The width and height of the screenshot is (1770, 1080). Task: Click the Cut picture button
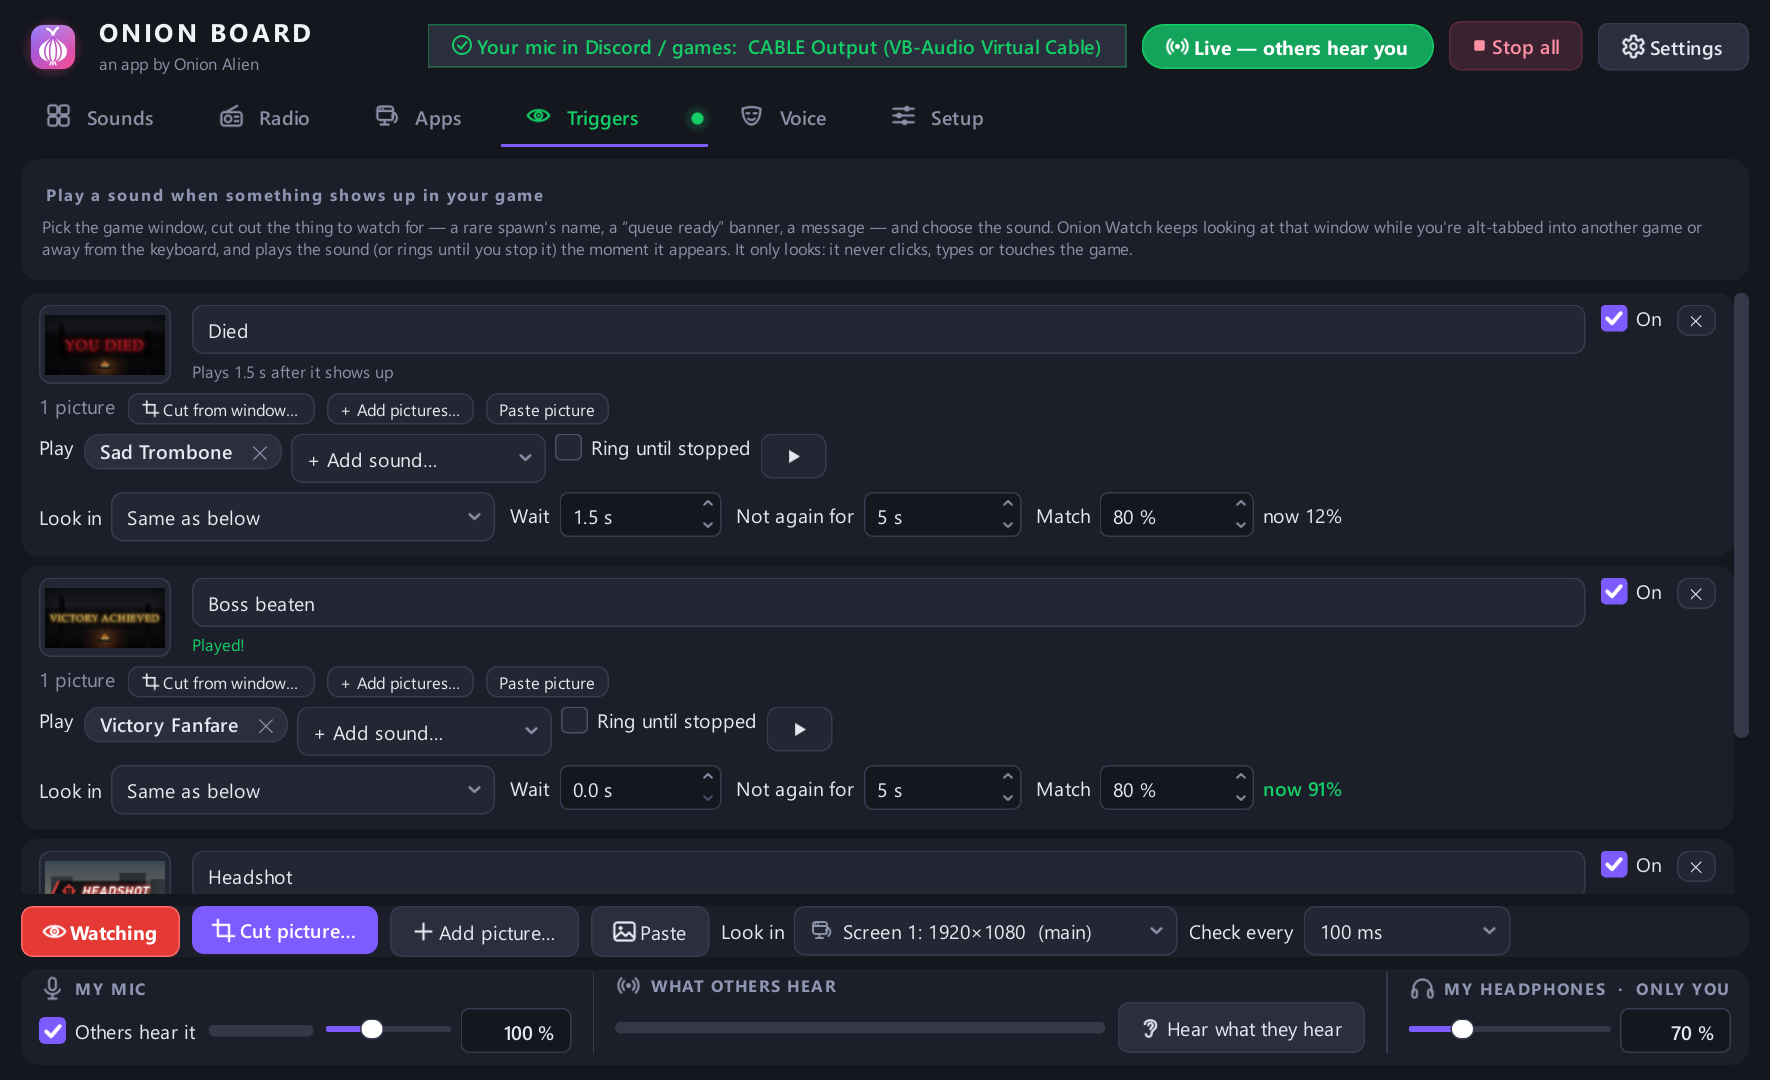coord(285,931)
